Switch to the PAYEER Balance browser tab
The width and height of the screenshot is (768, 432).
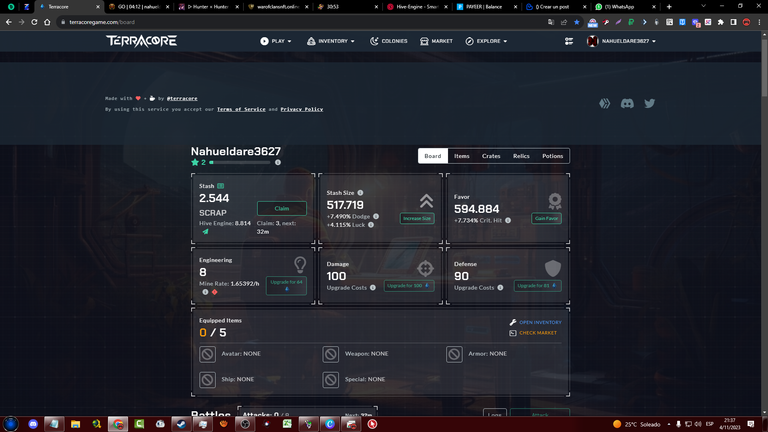coord(485,7)
